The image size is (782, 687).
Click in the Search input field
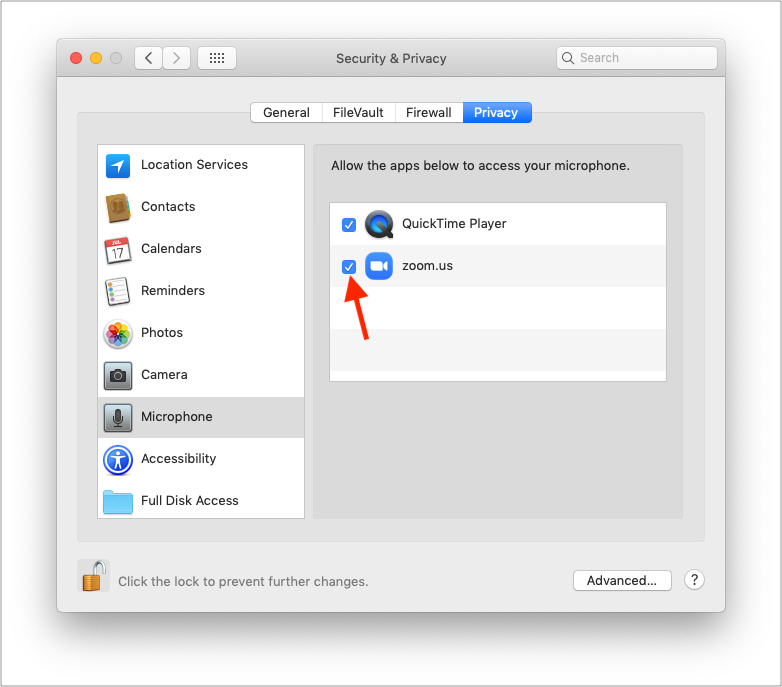click(637, 58)
